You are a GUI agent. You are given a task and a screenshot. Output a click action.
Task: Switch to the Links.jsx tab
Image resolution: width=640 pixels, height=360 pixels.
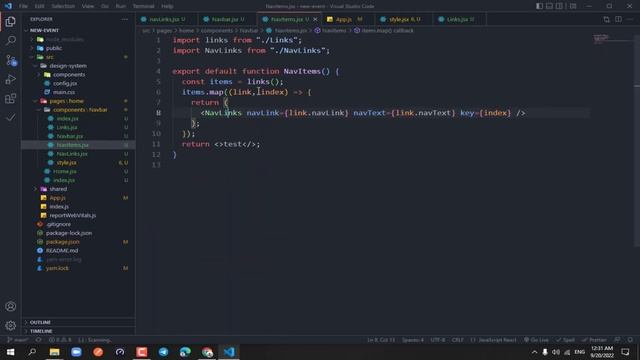coord(459,19)
